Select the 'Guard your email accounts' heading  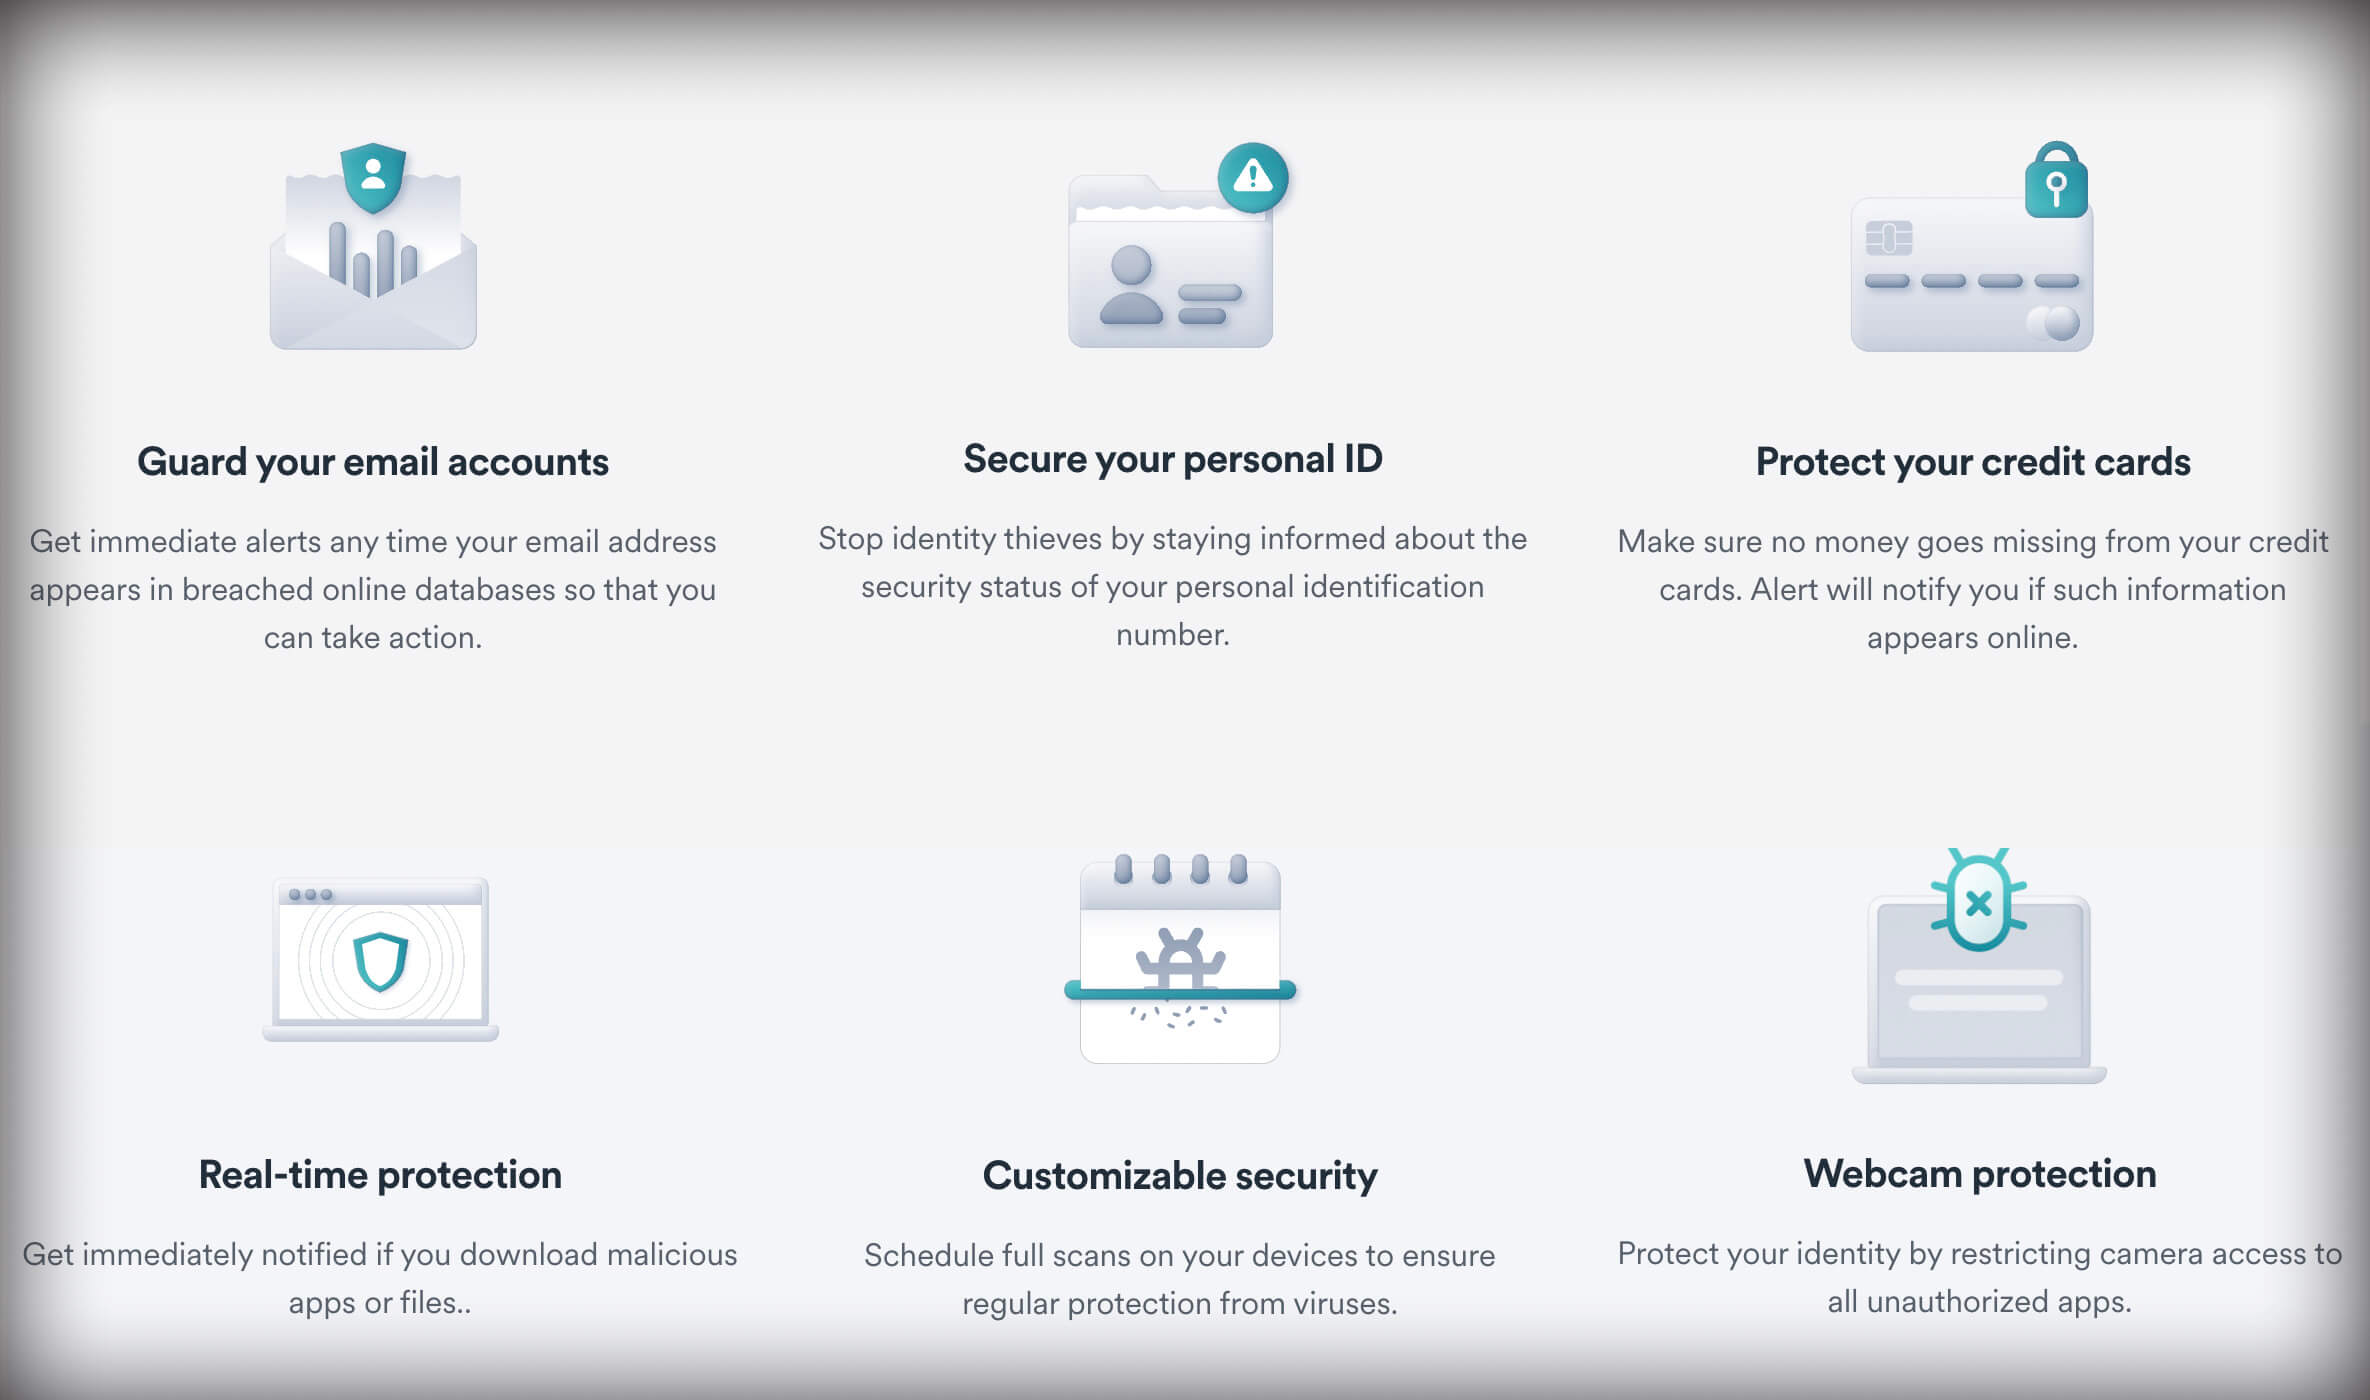click(373, 462)
